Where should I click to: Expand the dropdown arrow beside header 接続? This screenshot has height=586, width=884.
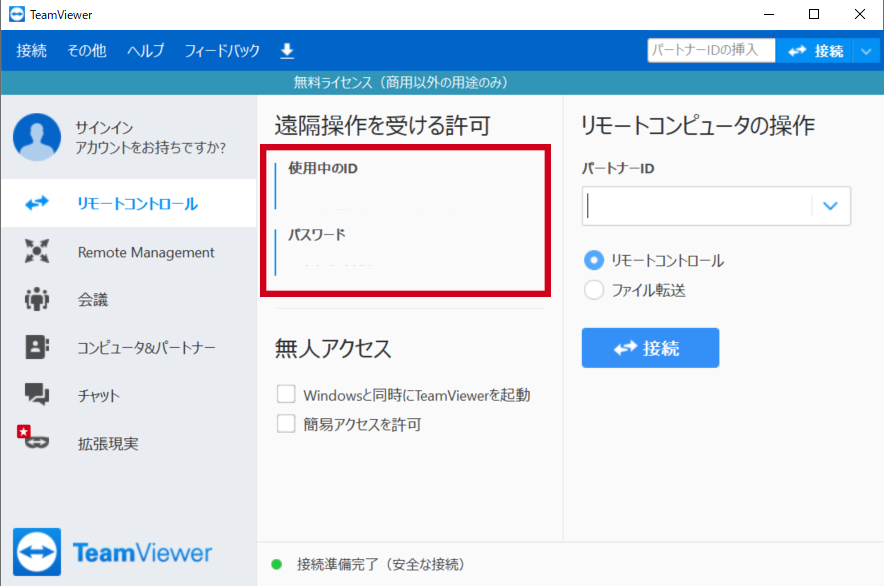tap(867, 51)
